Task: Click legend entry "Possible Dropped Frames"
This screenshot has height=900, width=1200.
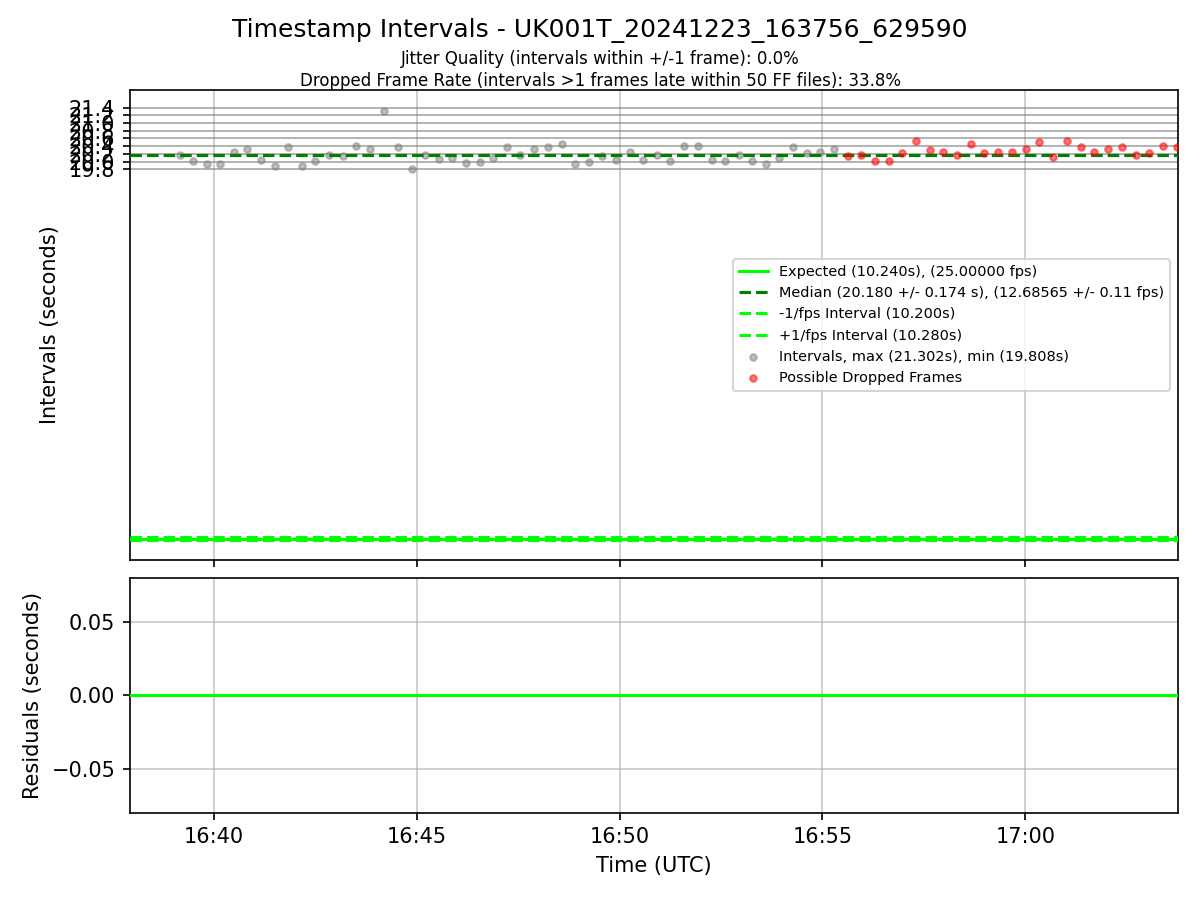Action: coord(870,378)
